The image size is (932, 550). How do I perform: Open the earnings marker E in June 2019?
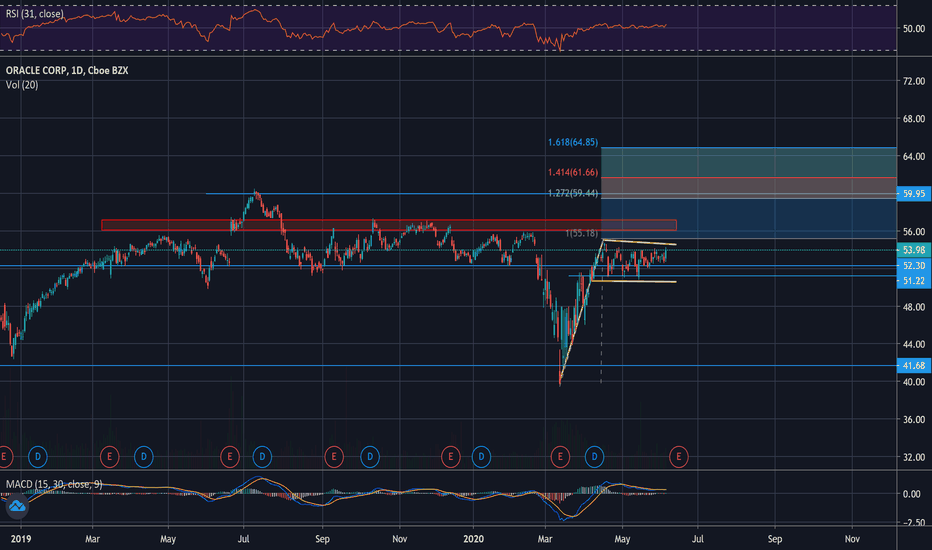tap(229, 457)
